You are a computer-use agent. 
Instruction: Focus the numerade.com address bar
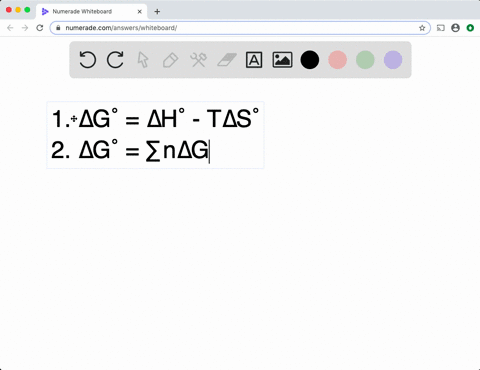[240, 28]
